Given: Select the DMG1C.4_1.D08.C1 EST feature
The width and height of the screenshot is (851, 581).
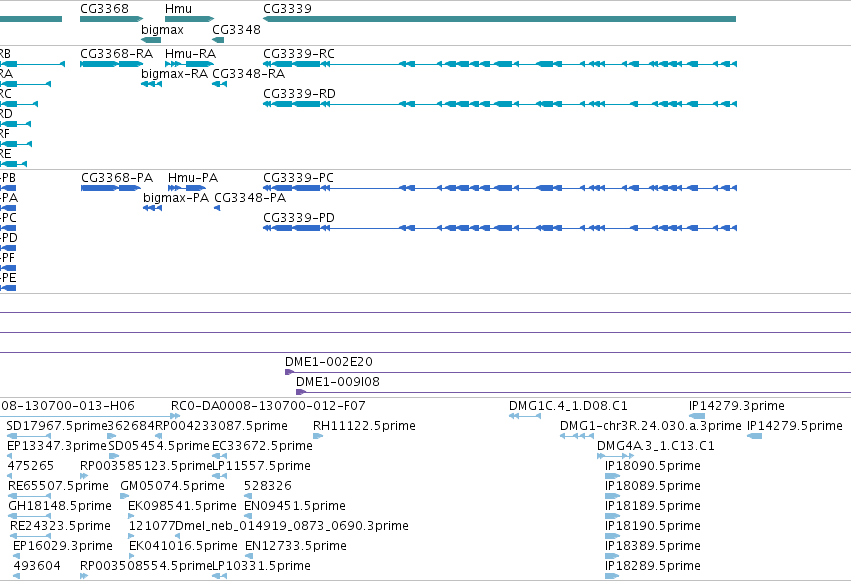Looking at the screenshot, I should click(525, 416).
